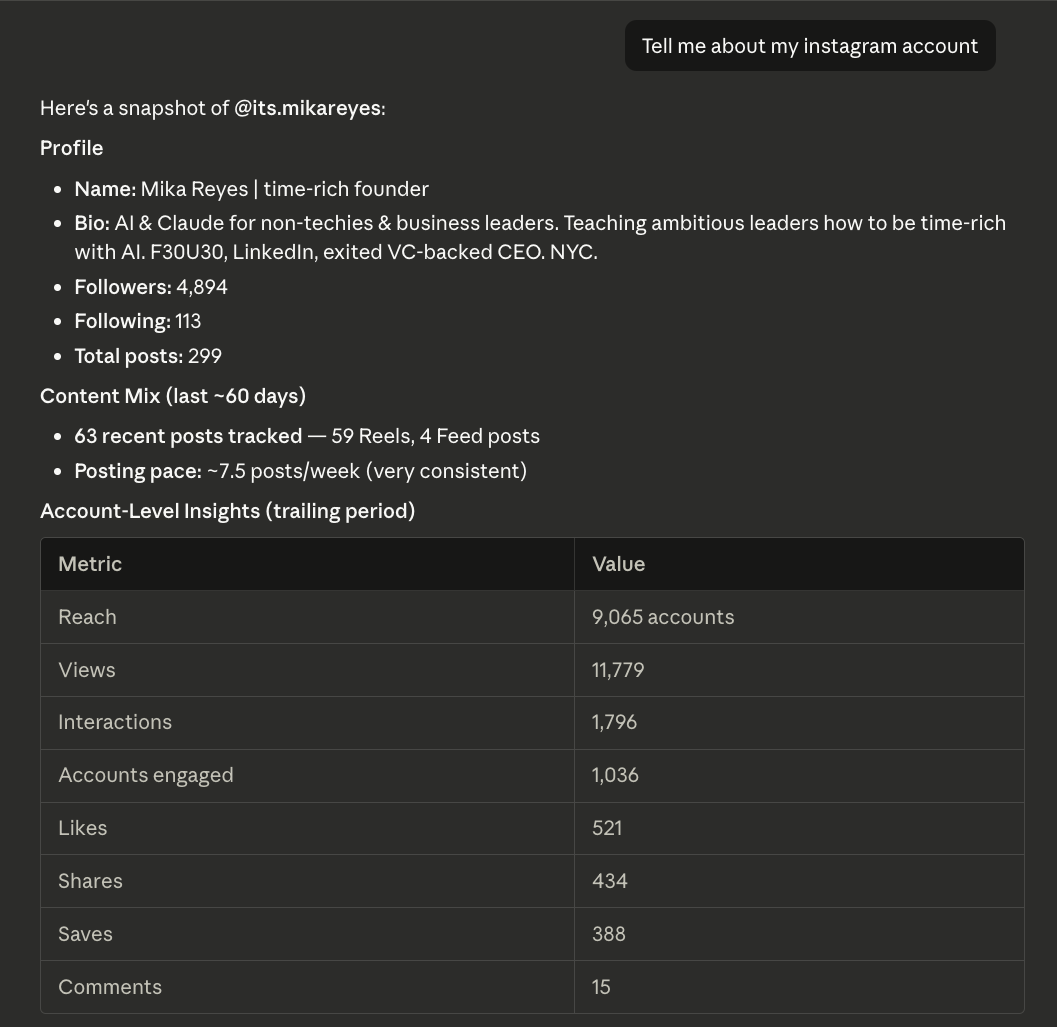Image resolution: width=1057 pixels, height=1027 pixels.
Task: Click the Reach row label
Action: click(x=87, y=617)
